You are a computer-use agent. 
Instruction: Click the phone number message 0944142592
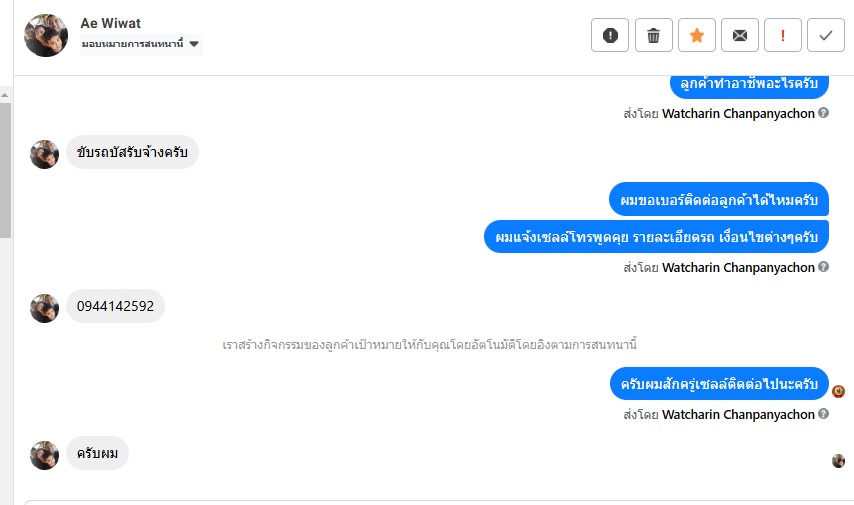tap(115, 306)
